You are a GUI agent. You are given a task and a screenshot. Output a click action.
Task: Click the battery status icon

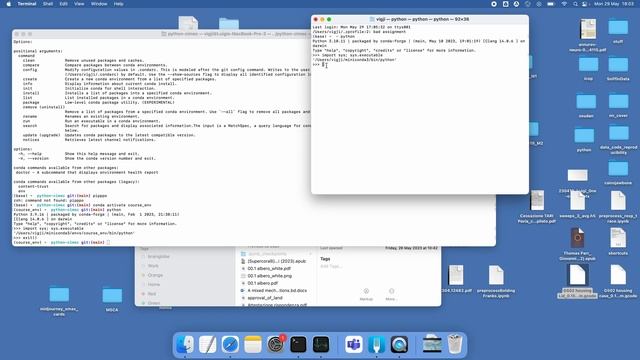coord(551,4)
